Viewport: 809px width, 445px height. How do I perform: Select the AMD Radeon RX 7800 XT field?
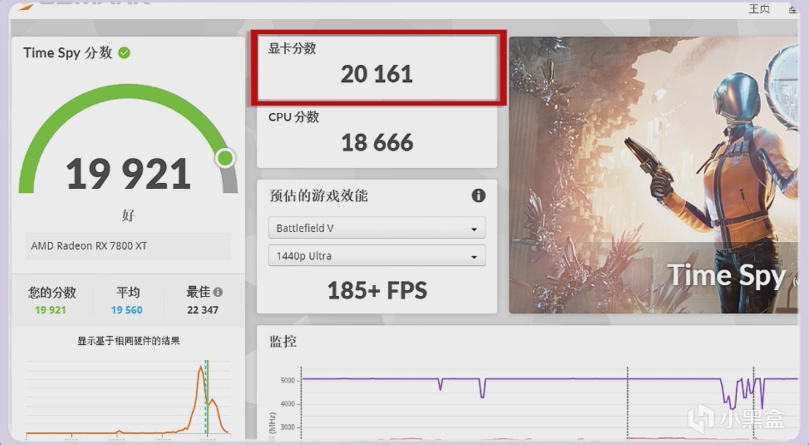pyautogui.click(x=128, y=246)
